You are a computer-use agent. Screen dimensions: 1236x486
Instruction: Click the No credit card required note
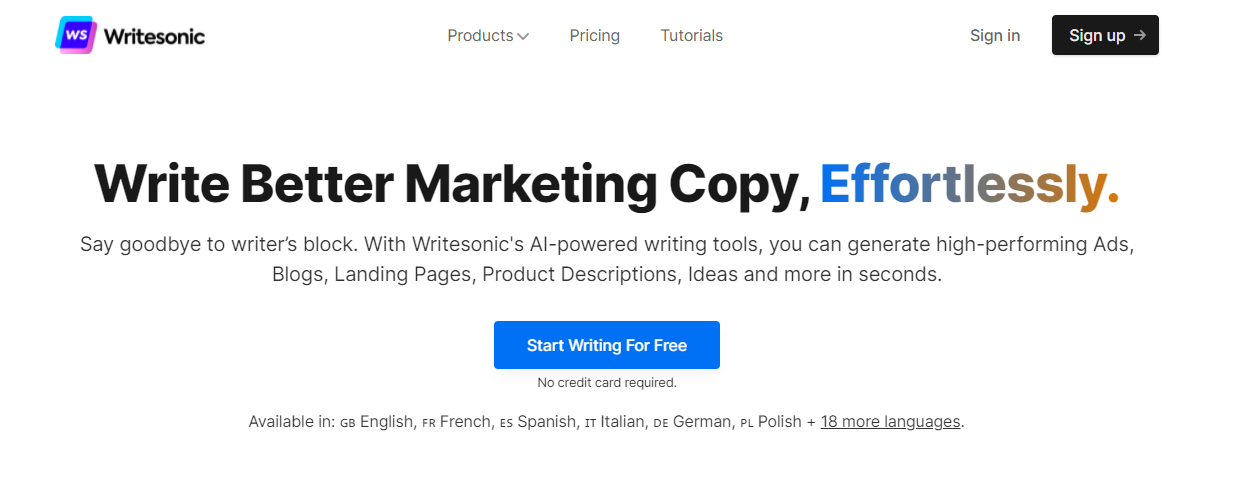pyautogui.click(x=607, y=383)
